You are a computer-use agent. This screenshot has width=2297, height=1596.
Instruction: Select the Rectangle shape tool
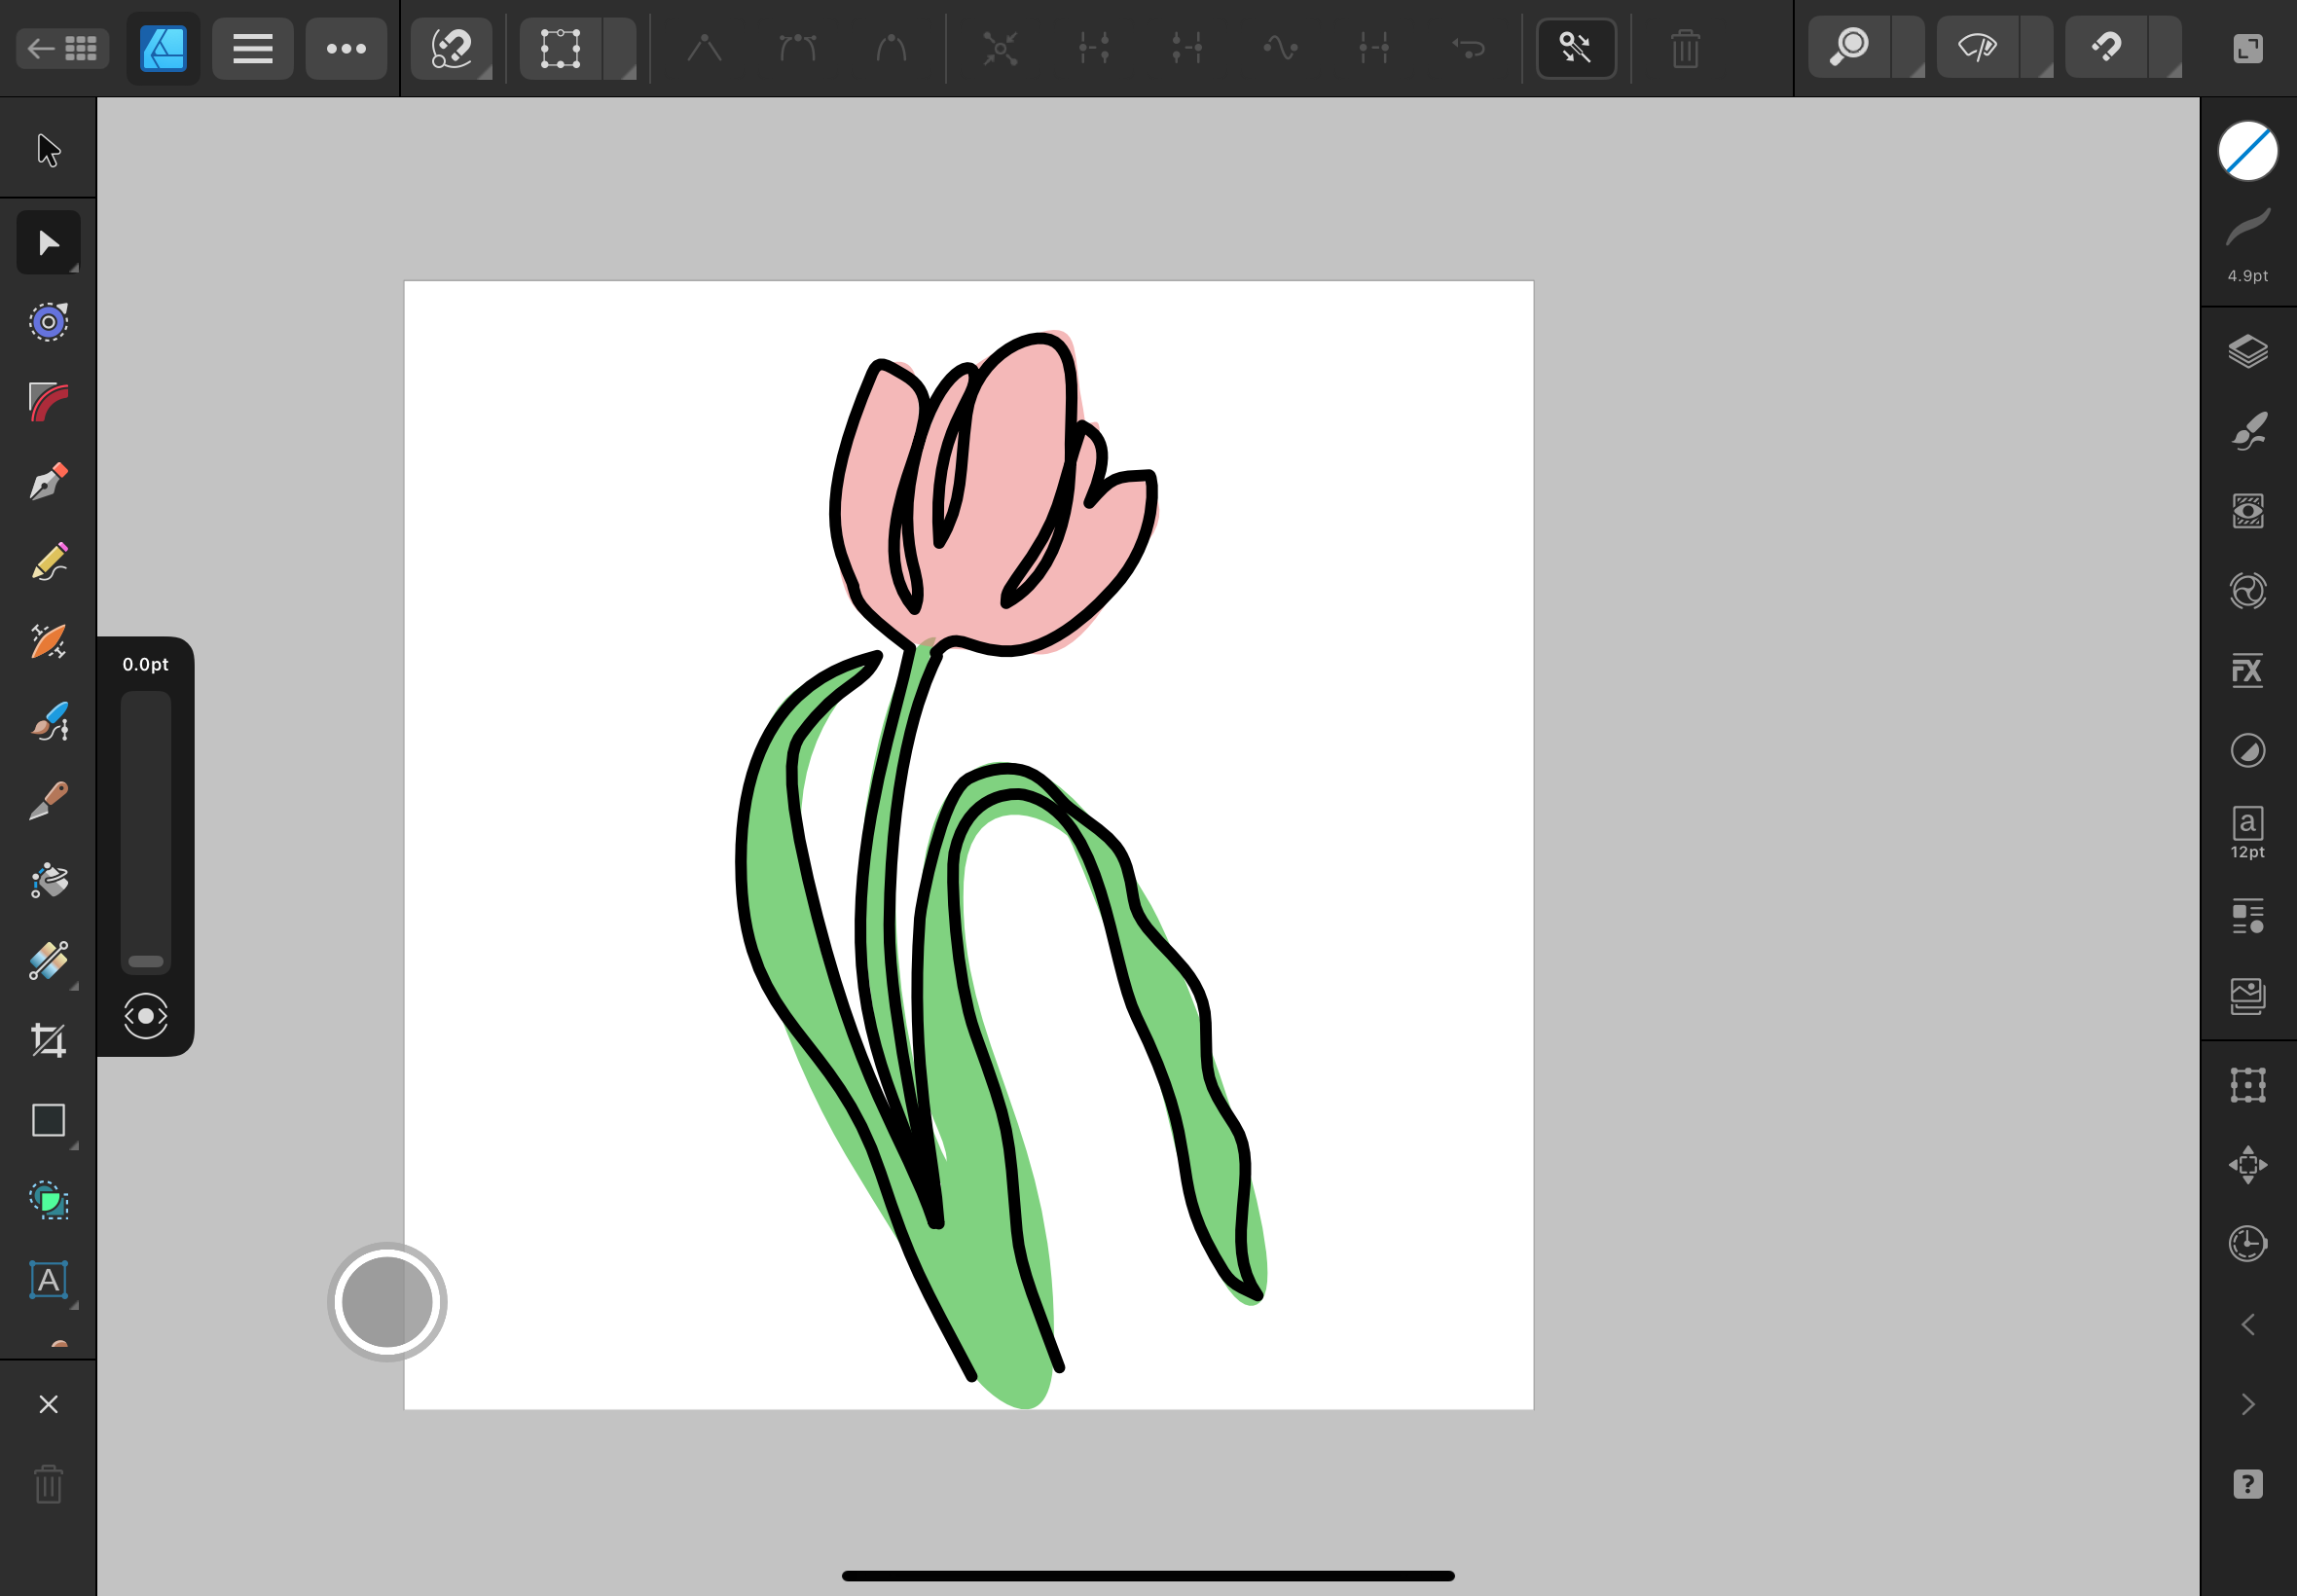click(x=48, y=1120)
